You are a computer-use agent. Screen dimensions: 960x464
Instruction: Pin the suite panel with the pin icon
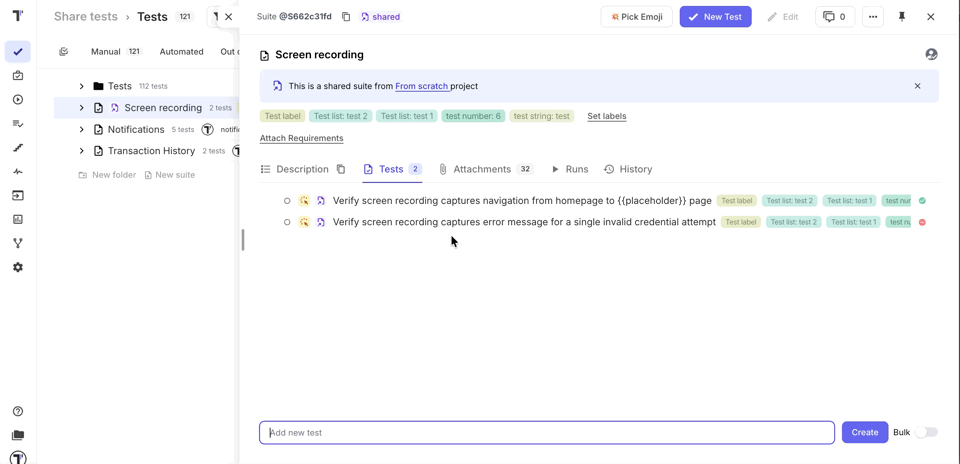click(x=902, y=17)
